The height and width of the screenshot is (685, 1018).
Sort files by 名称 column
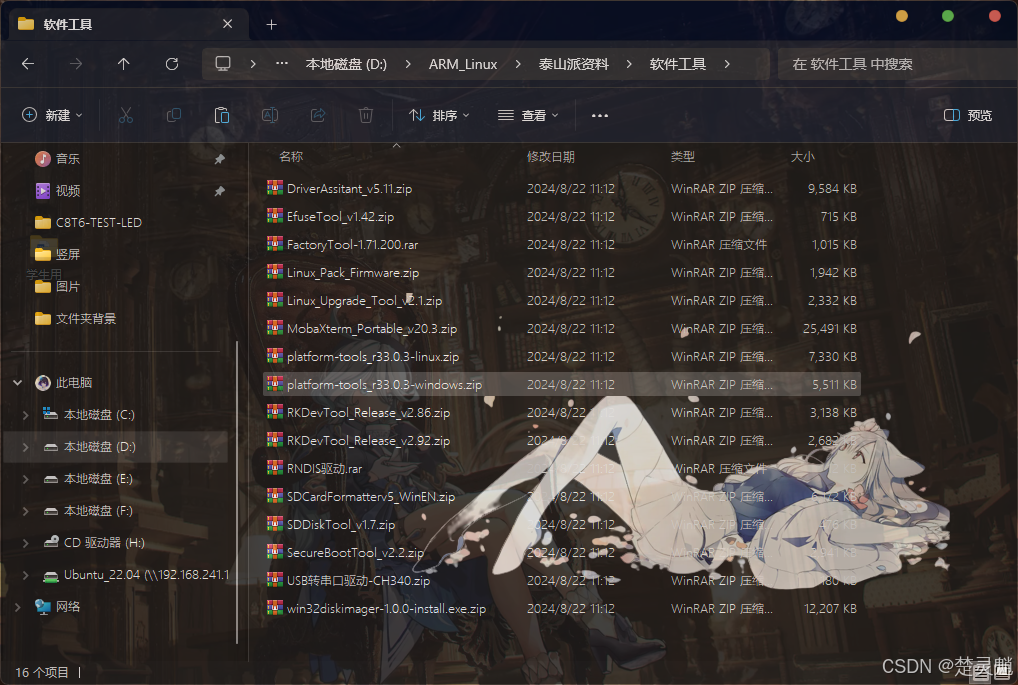coord(291,156)
